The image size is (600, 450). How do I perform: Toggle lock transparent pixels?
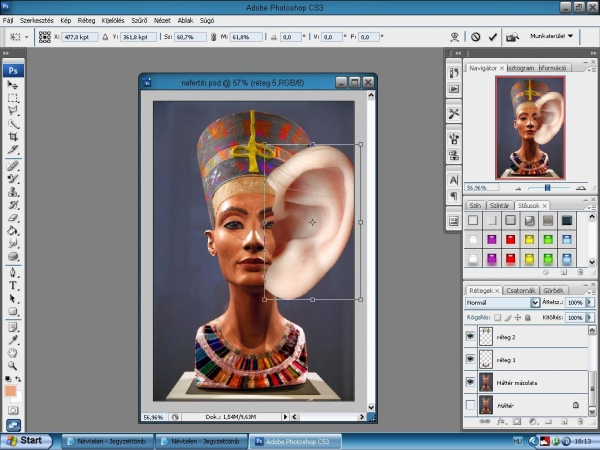point(497,318)
